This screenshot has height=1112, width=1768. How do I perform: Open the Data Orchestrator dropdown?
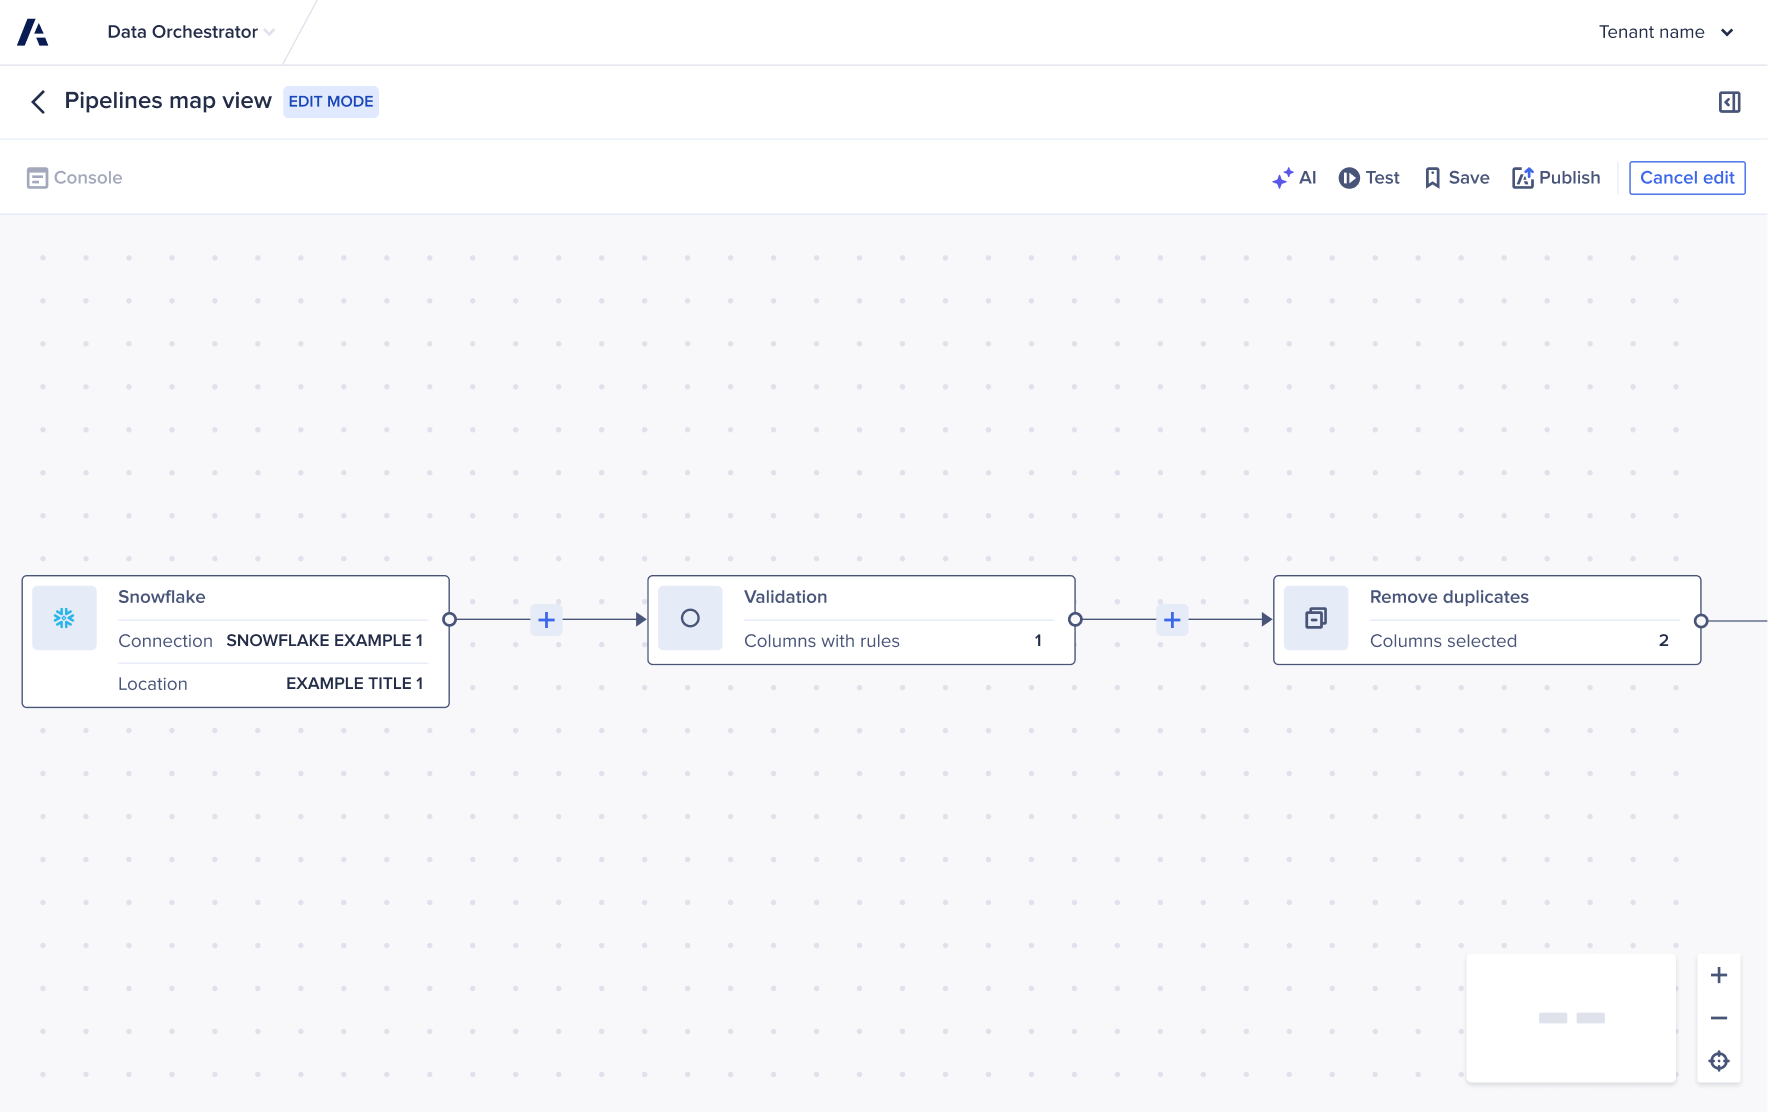pyautogui.click(x=191, y=32)
